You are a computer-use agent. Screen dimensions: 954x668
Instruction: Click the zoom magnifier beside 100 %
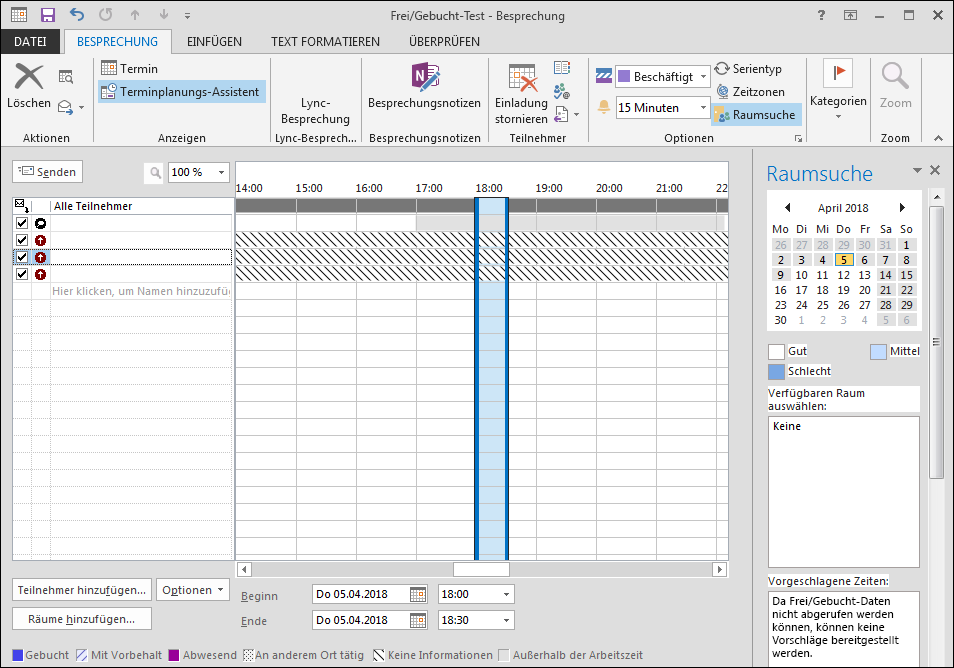[x=156, y=173]
